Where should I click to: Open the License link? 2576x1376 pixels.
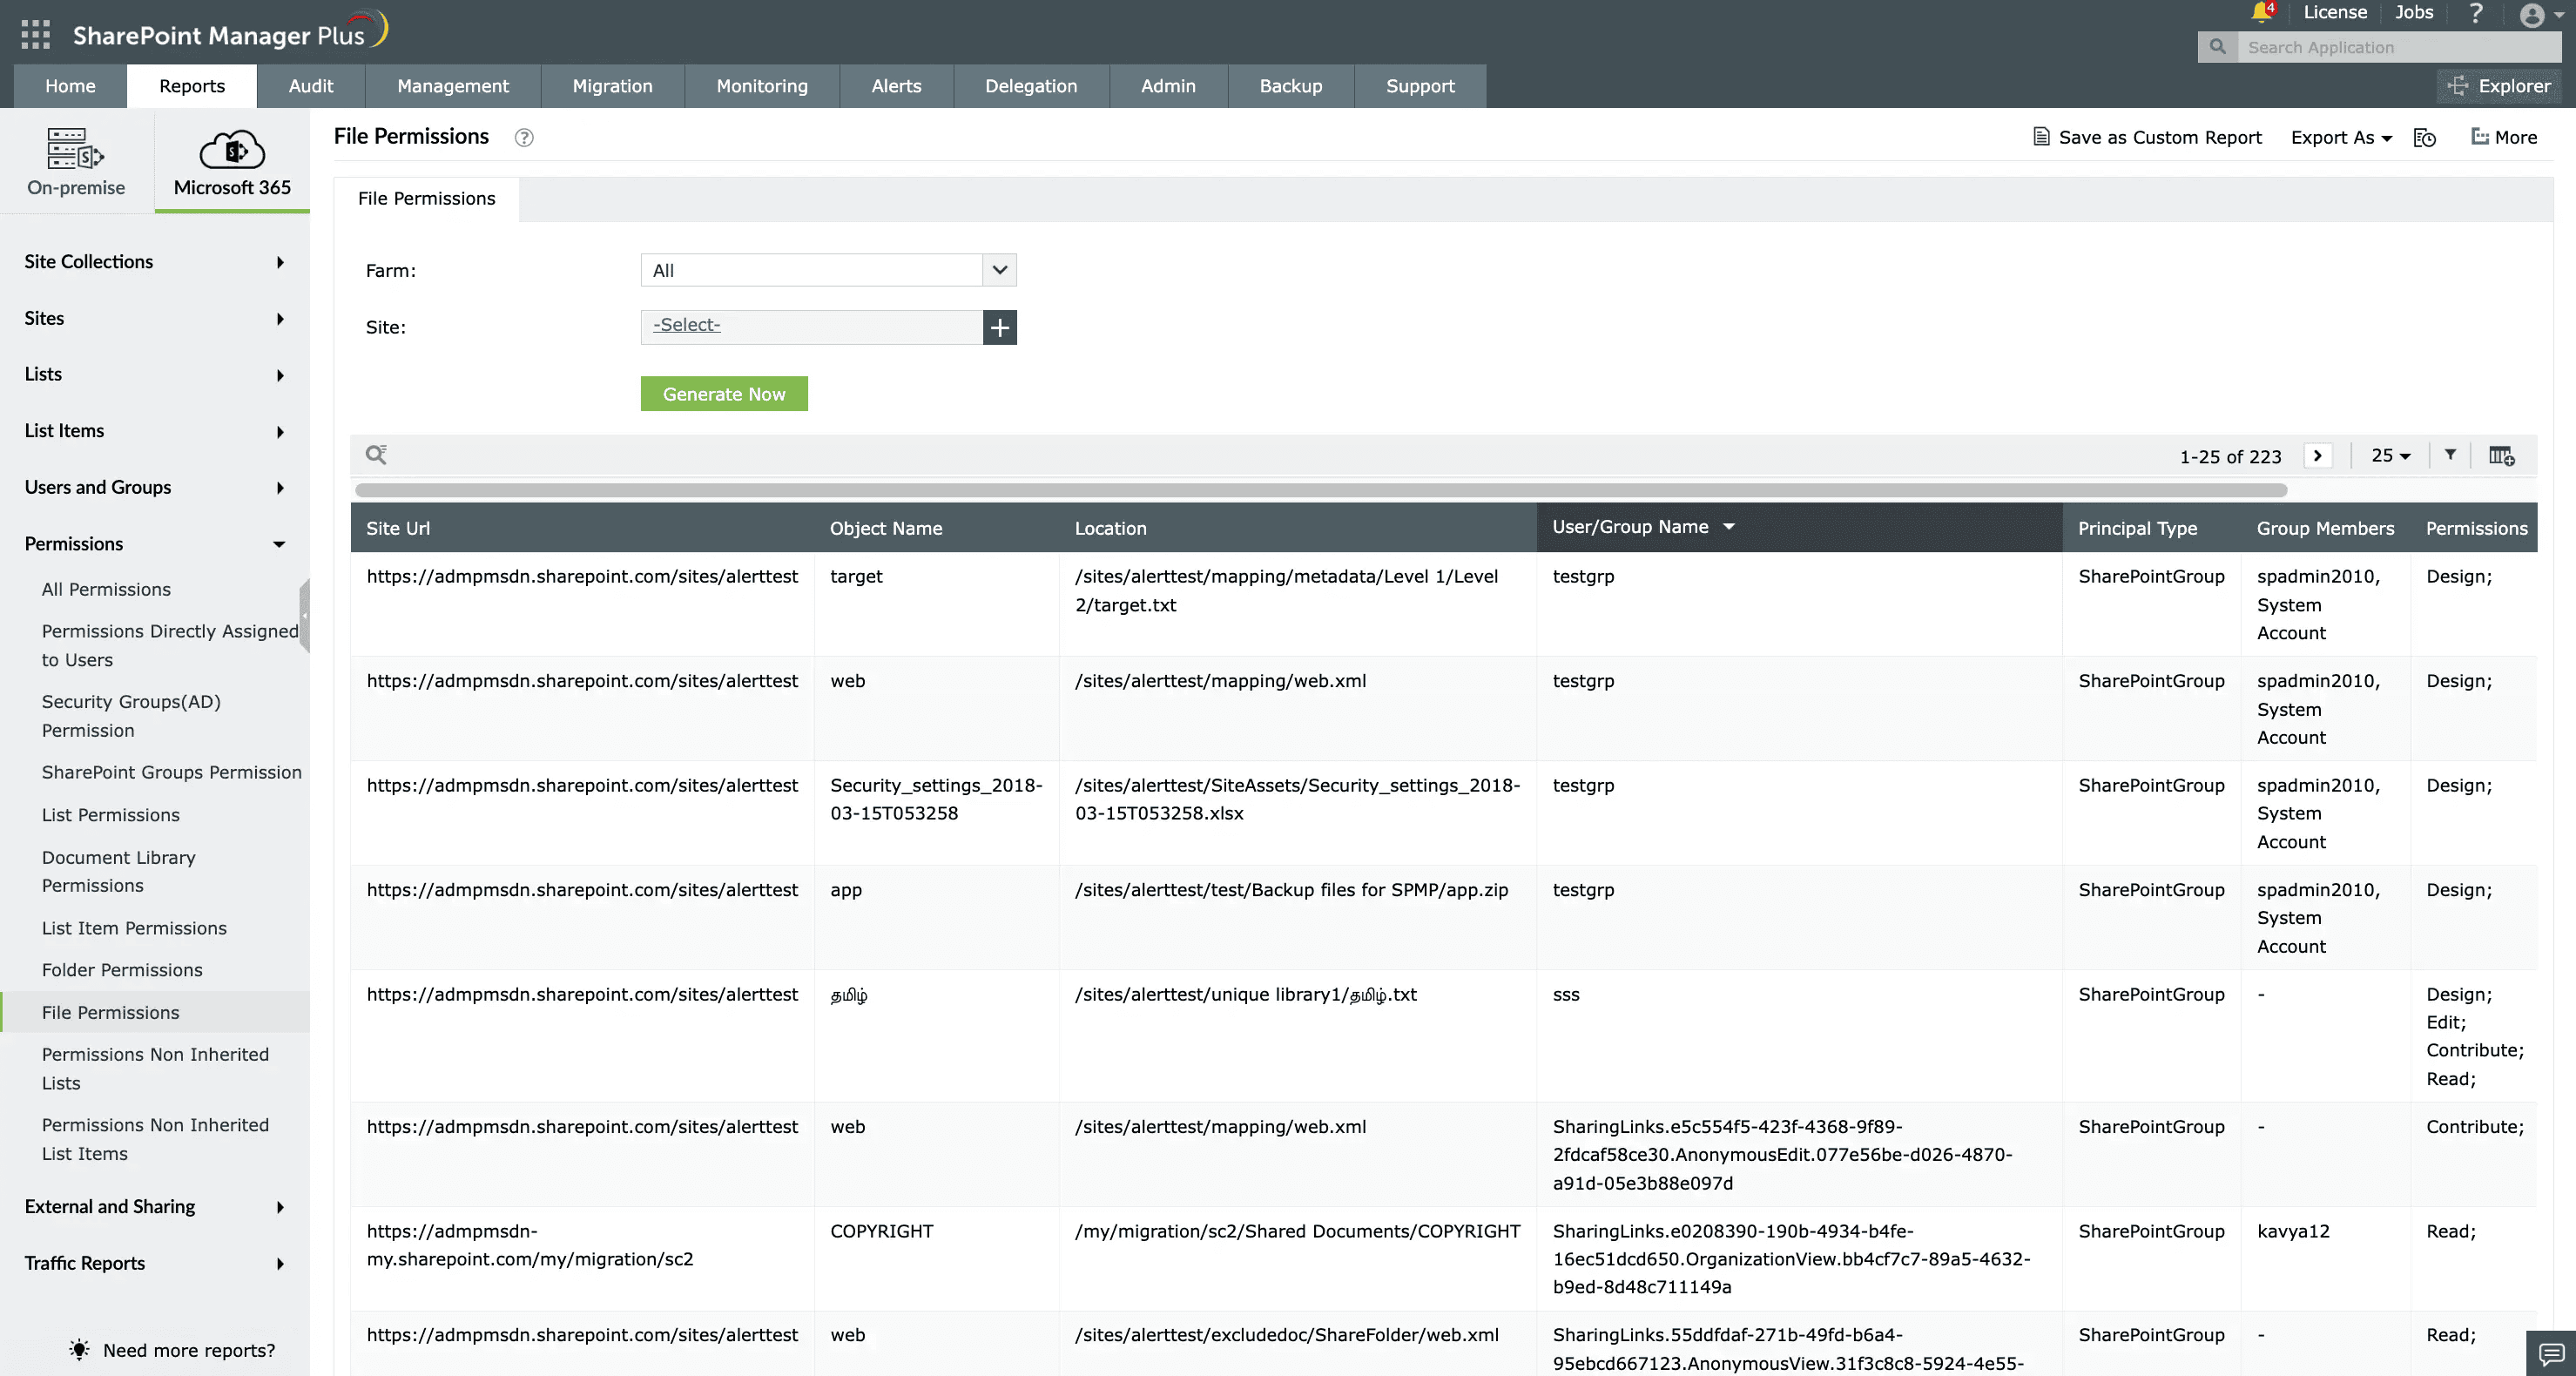(2335, 12)
